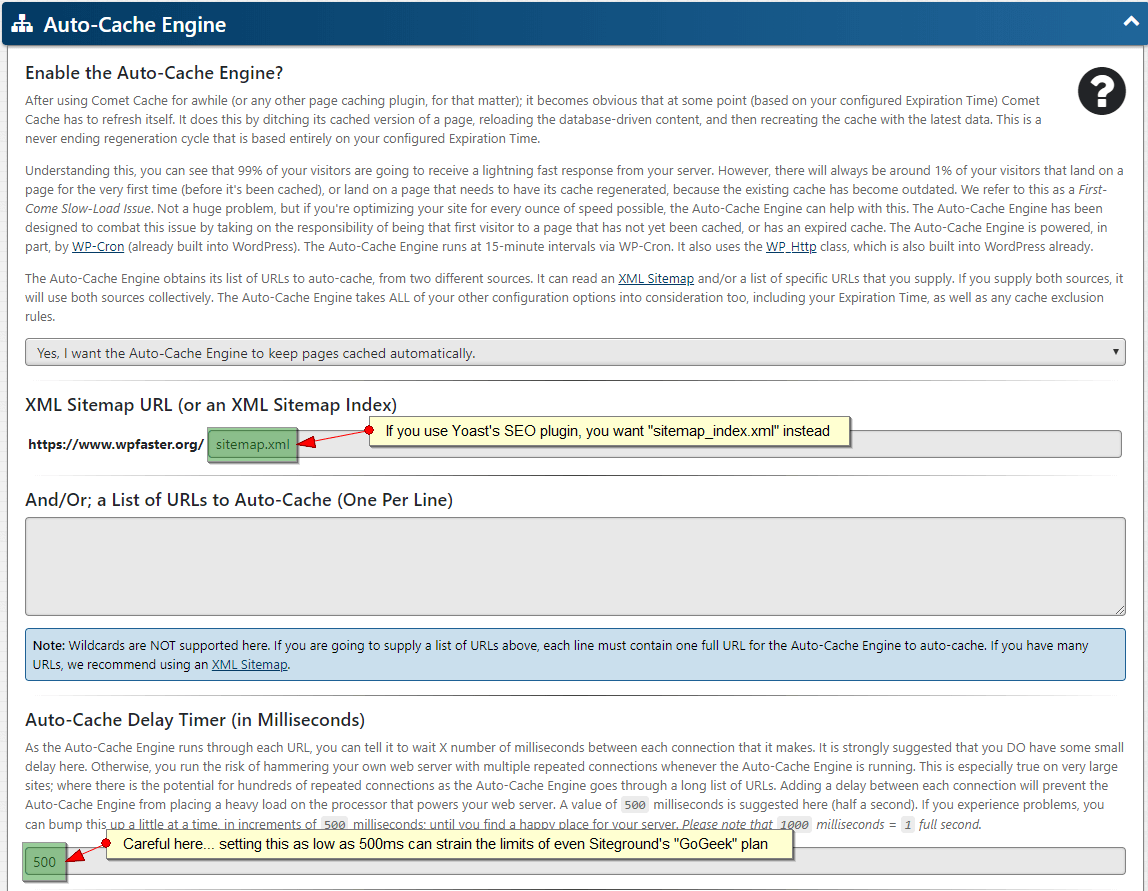Screen dimensions: 1148x891
Task: Open the Auto-Cache Engine enable dropdown
Action: [575, 352]
